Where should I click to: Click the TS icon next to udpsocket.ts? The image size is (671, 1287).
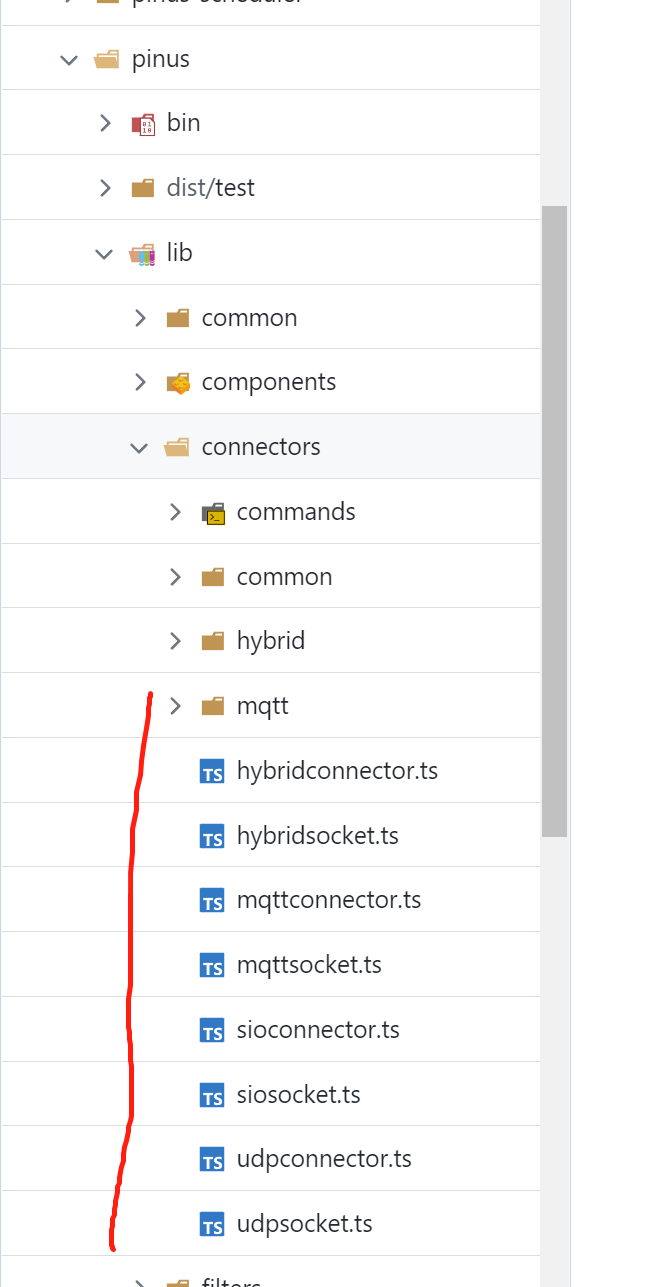coord(212,1223)
